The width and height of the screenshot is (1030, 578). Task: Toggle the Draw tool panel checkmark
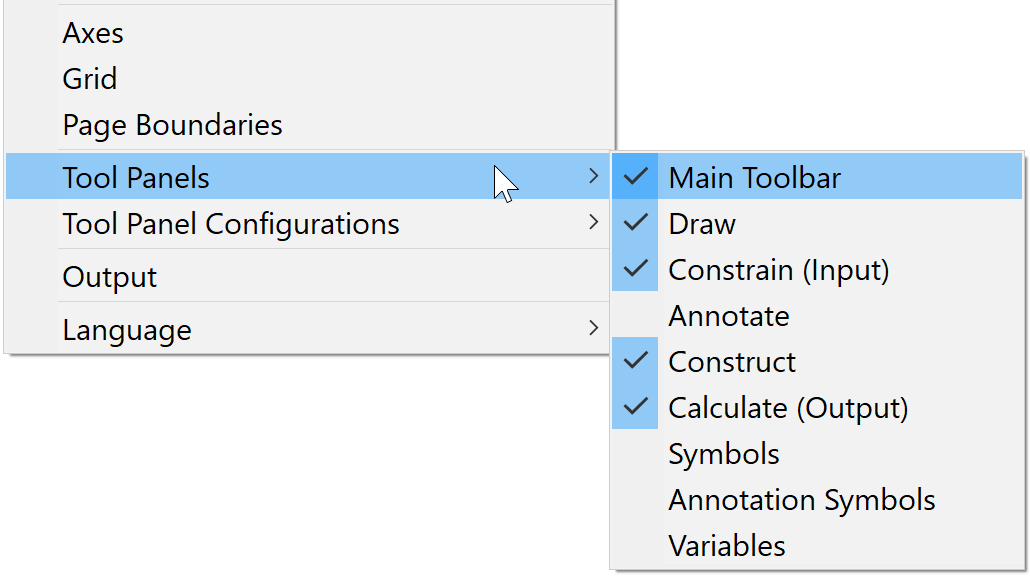pos(635,223)
